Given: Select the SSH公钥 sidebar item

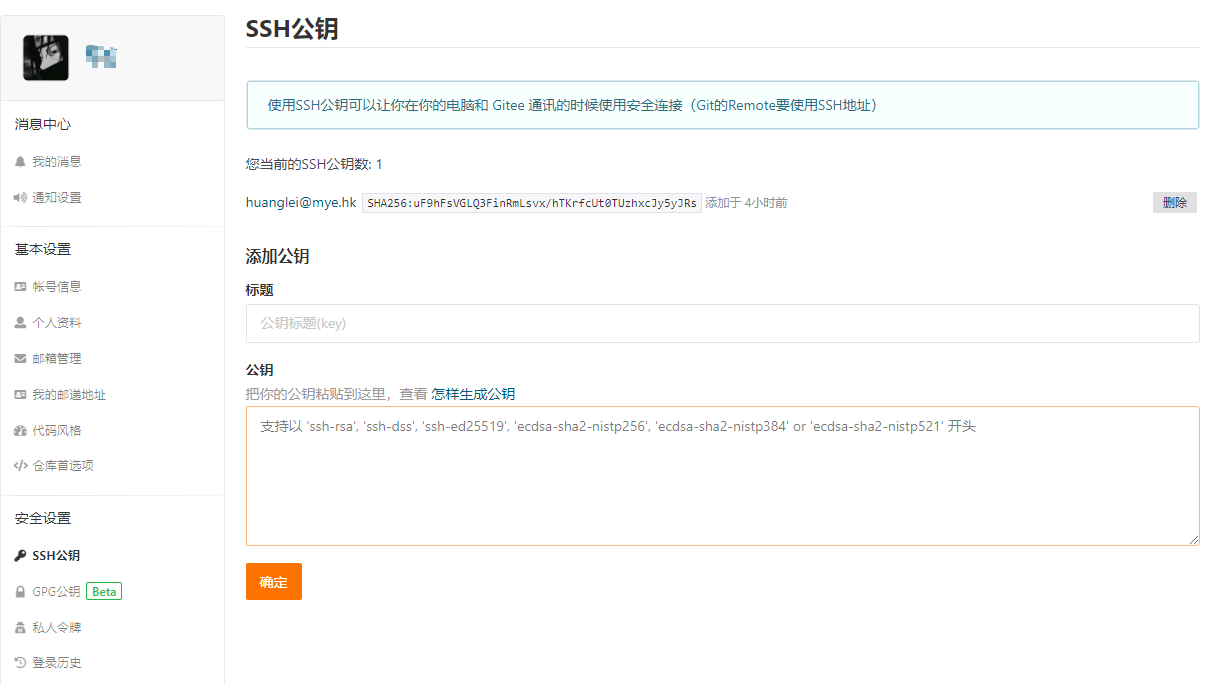Looking at the screenshot, I should 56,555.
